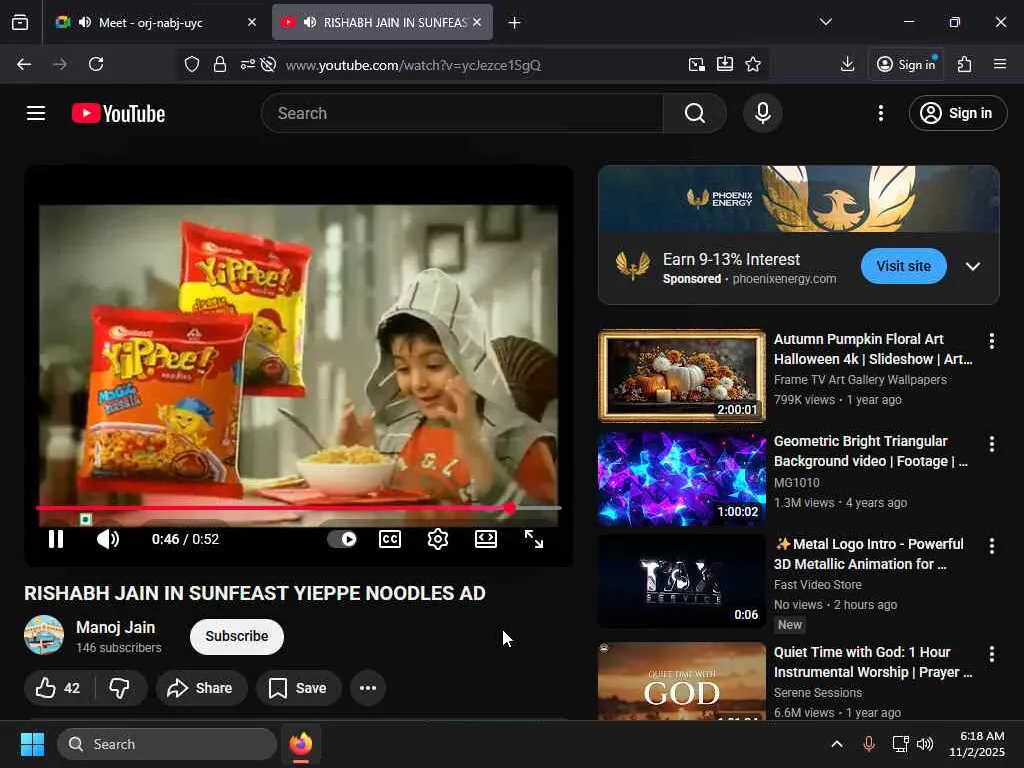This screenshot has width=1024, height=768.
Task: Enter fullscreen mode in the player
Action: [x=534, y=539]
